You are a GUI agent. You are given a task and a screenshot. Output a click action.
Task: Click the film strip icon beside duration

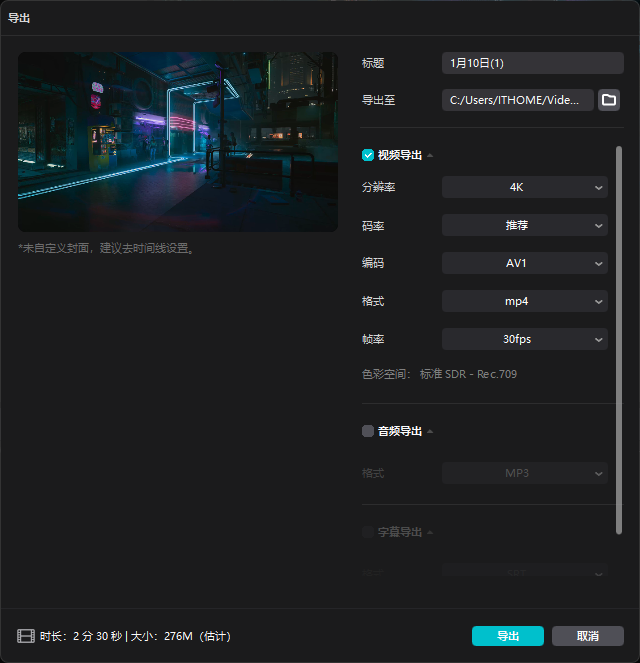click(x=26, y=636)
